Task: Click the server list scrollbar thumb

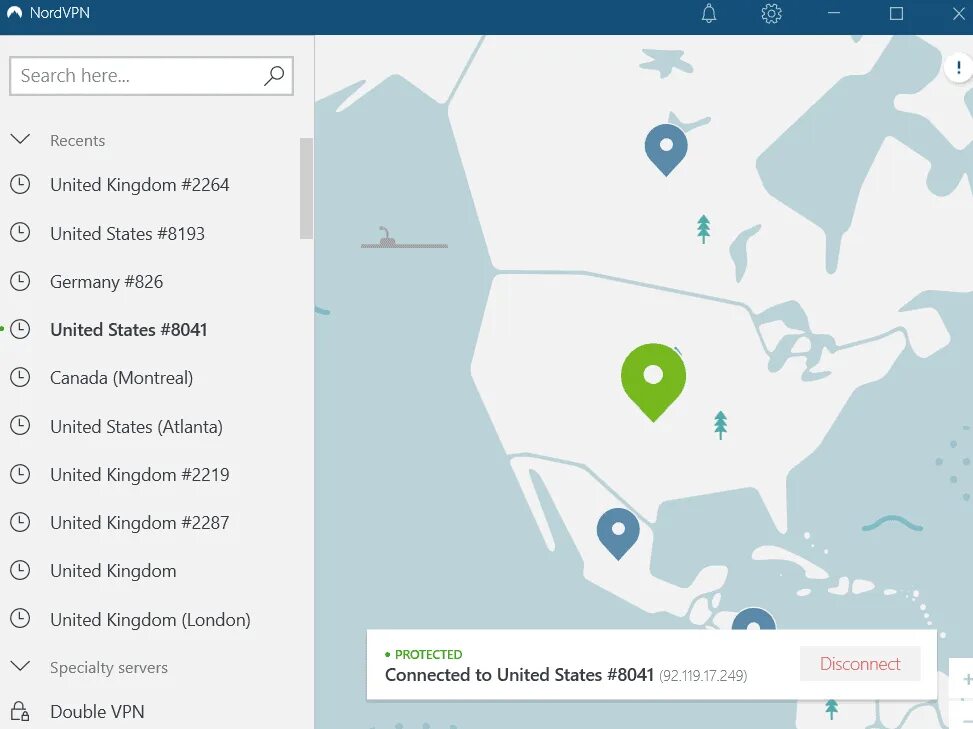Action: click(306, 188)
